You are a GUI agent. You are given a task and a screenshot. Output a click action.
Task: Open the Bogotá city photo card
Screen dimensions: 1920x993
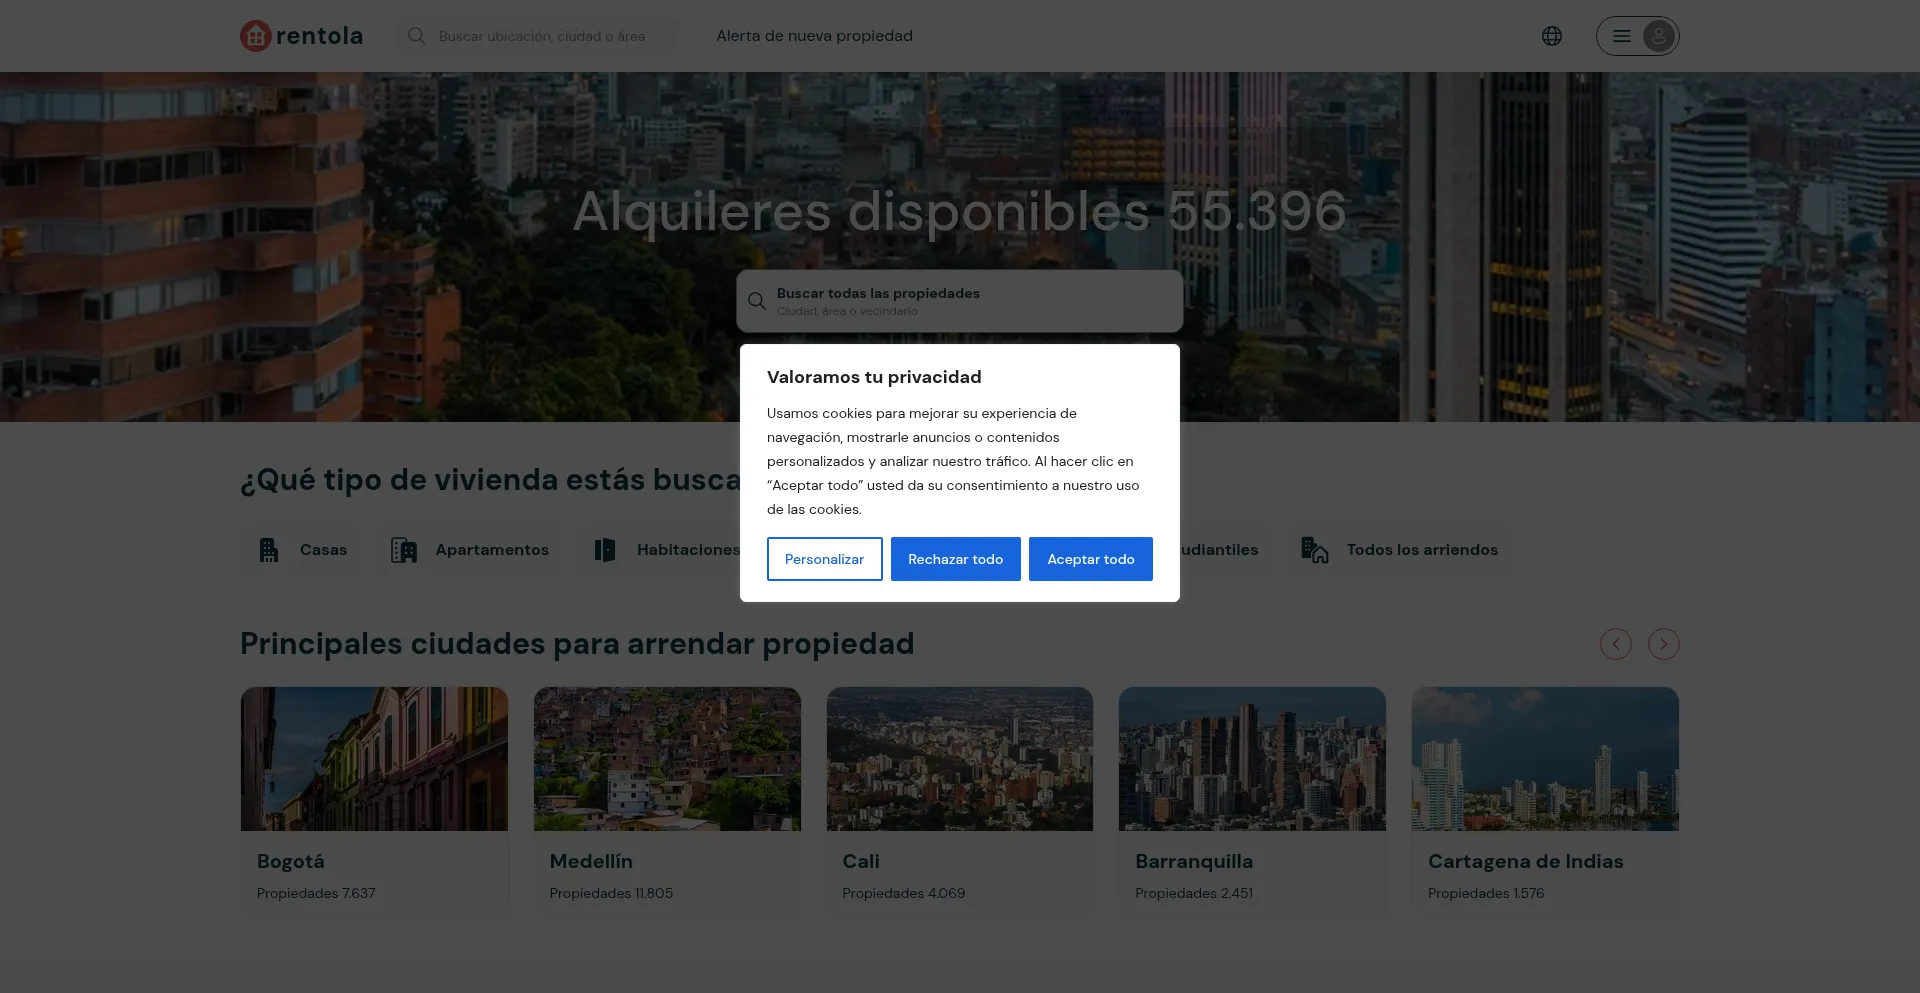click(x=374, y=758)
